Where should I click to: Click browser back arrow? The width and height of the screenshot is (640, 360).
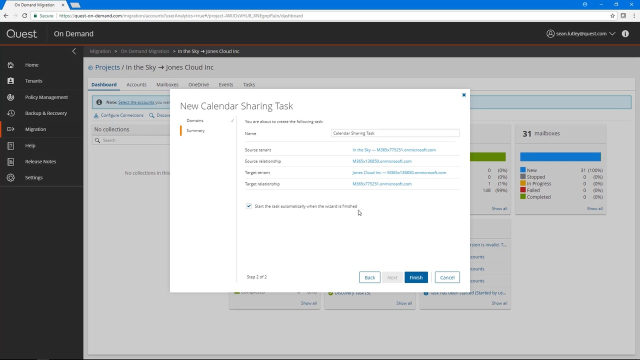(x=6, y=16)
